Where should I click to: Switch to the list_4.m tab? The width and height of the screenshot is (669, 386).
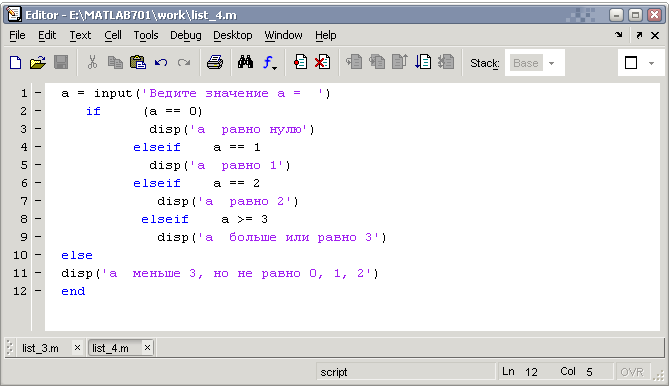[x=111, y=348]
